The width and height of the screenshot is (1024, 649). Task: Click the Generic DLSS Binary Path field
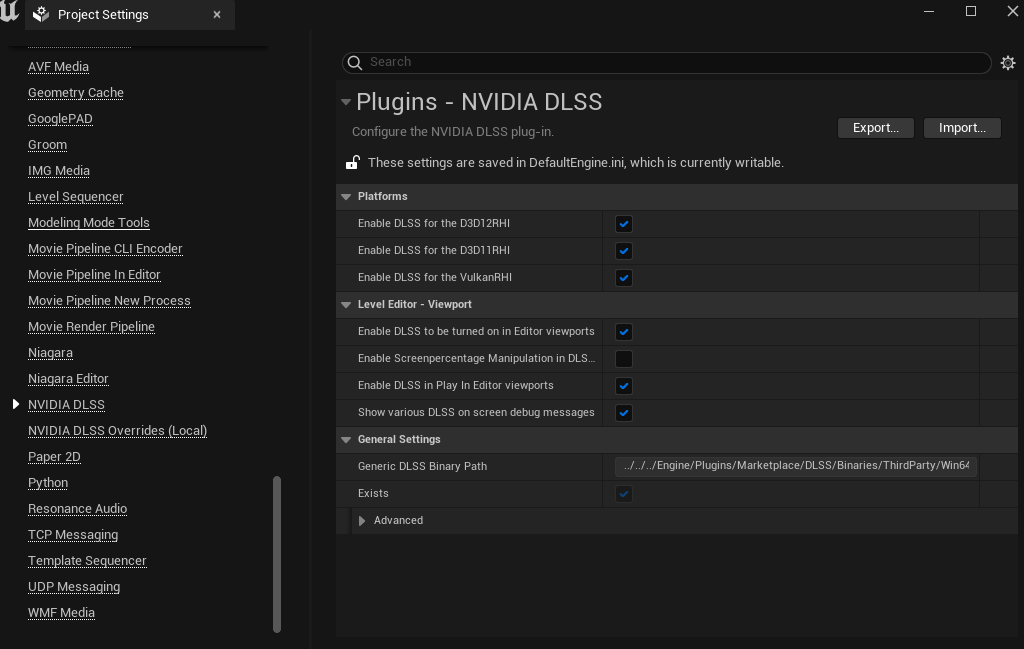point(795,466)
